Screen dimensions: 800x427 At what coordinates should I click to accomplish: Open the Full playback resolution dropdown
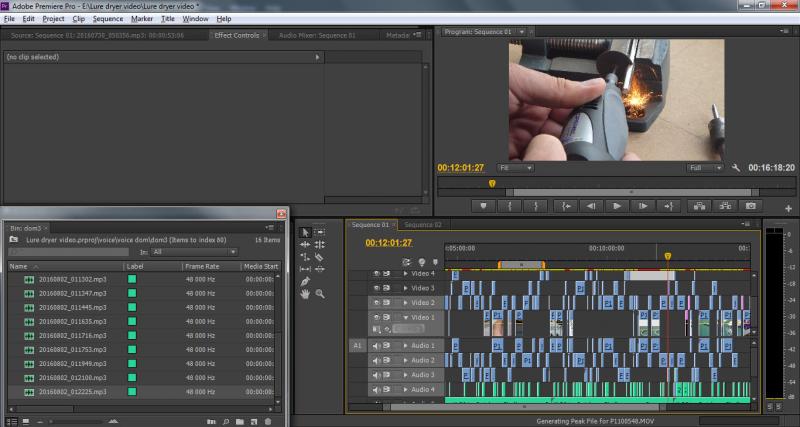pyautogui.click(x=705, y=168)
